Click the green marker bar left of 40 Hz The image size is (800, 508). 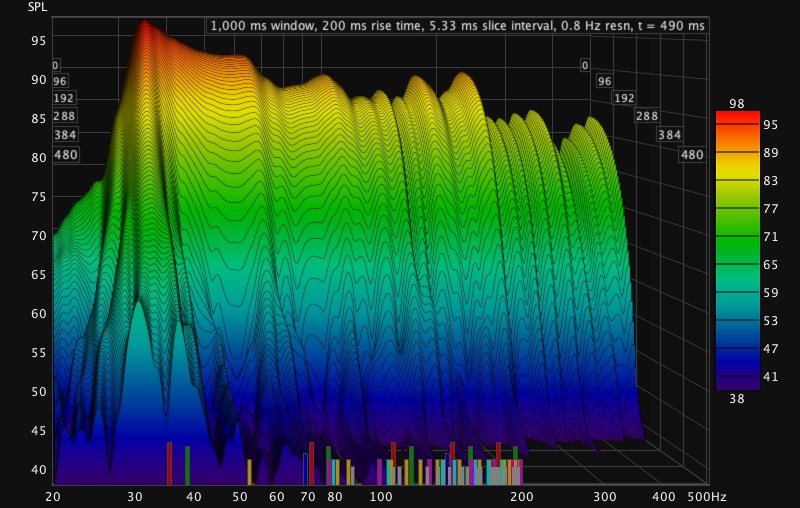pos(187,465)
